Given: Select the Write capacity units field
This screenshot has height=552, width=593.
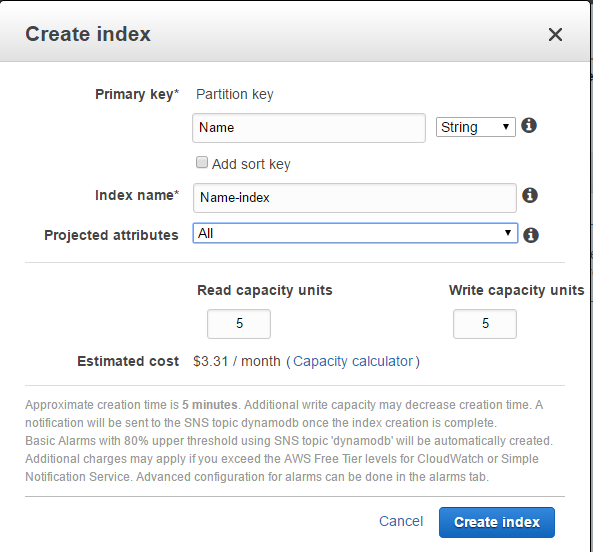Looking at the screenshot, I should [485, 324].
